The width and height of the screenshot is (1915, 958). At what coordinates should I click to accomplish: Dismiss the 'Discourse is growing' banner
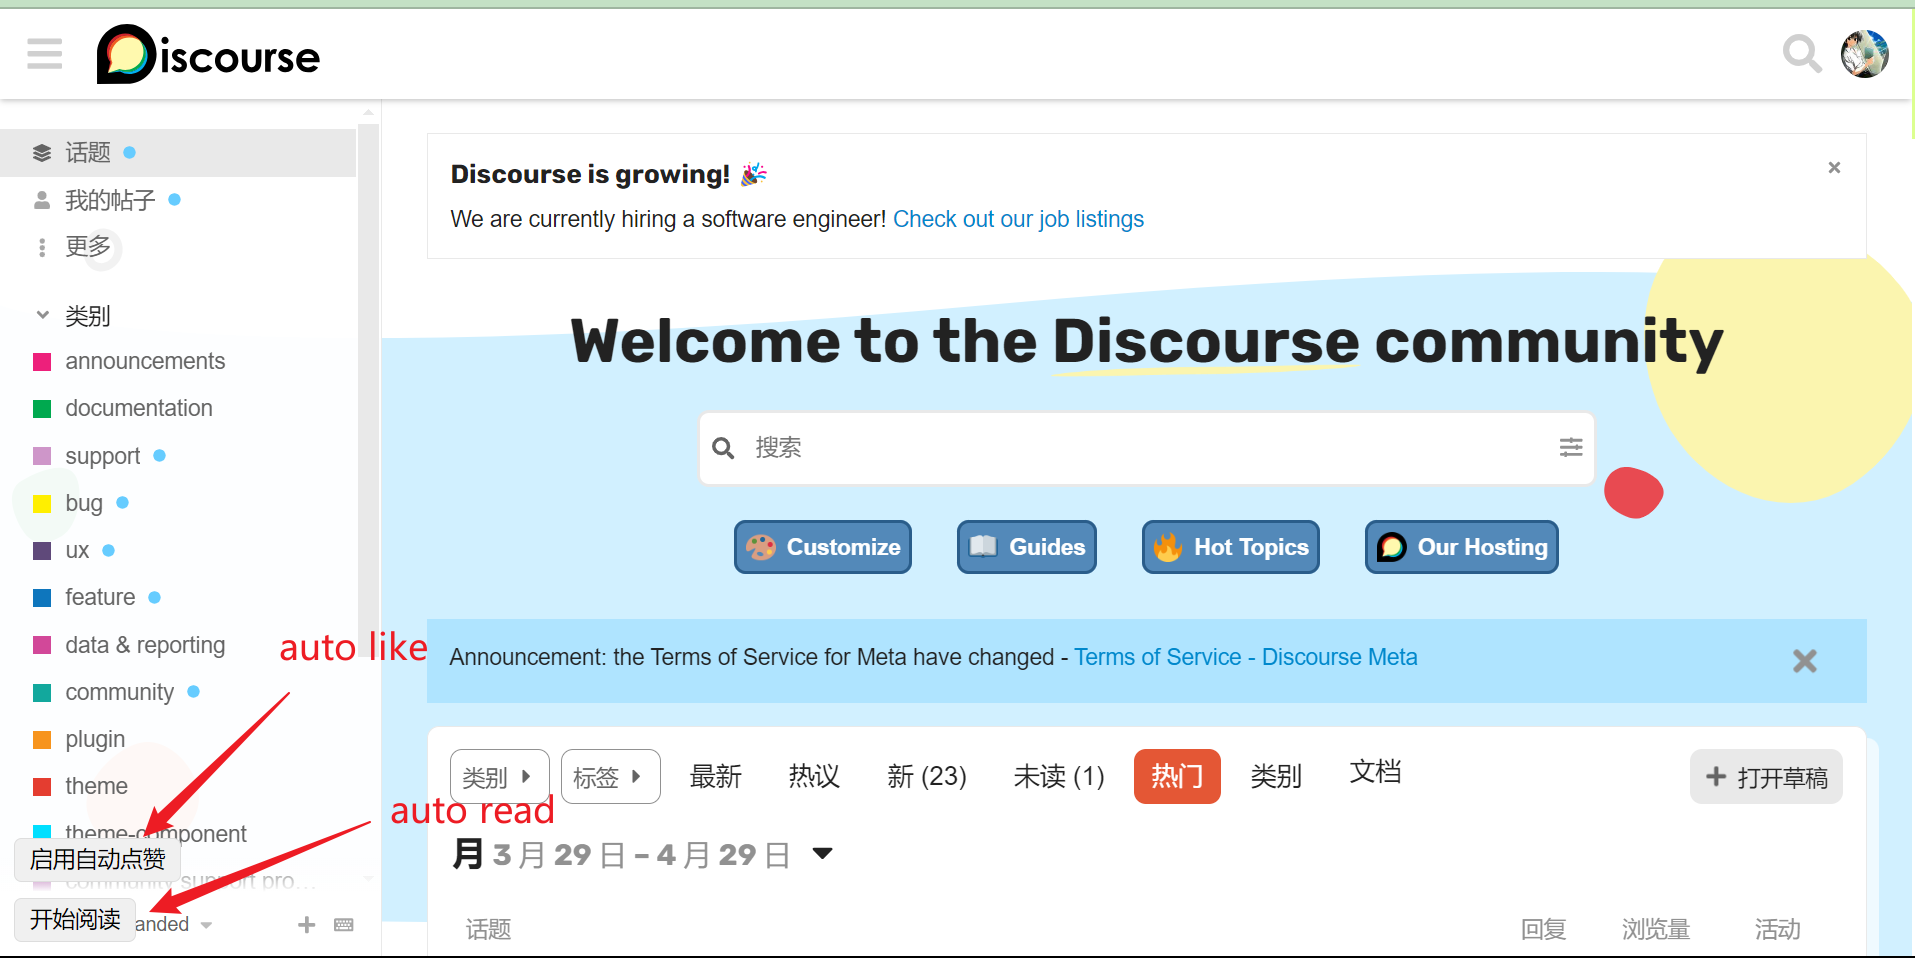click(1834, 167)
